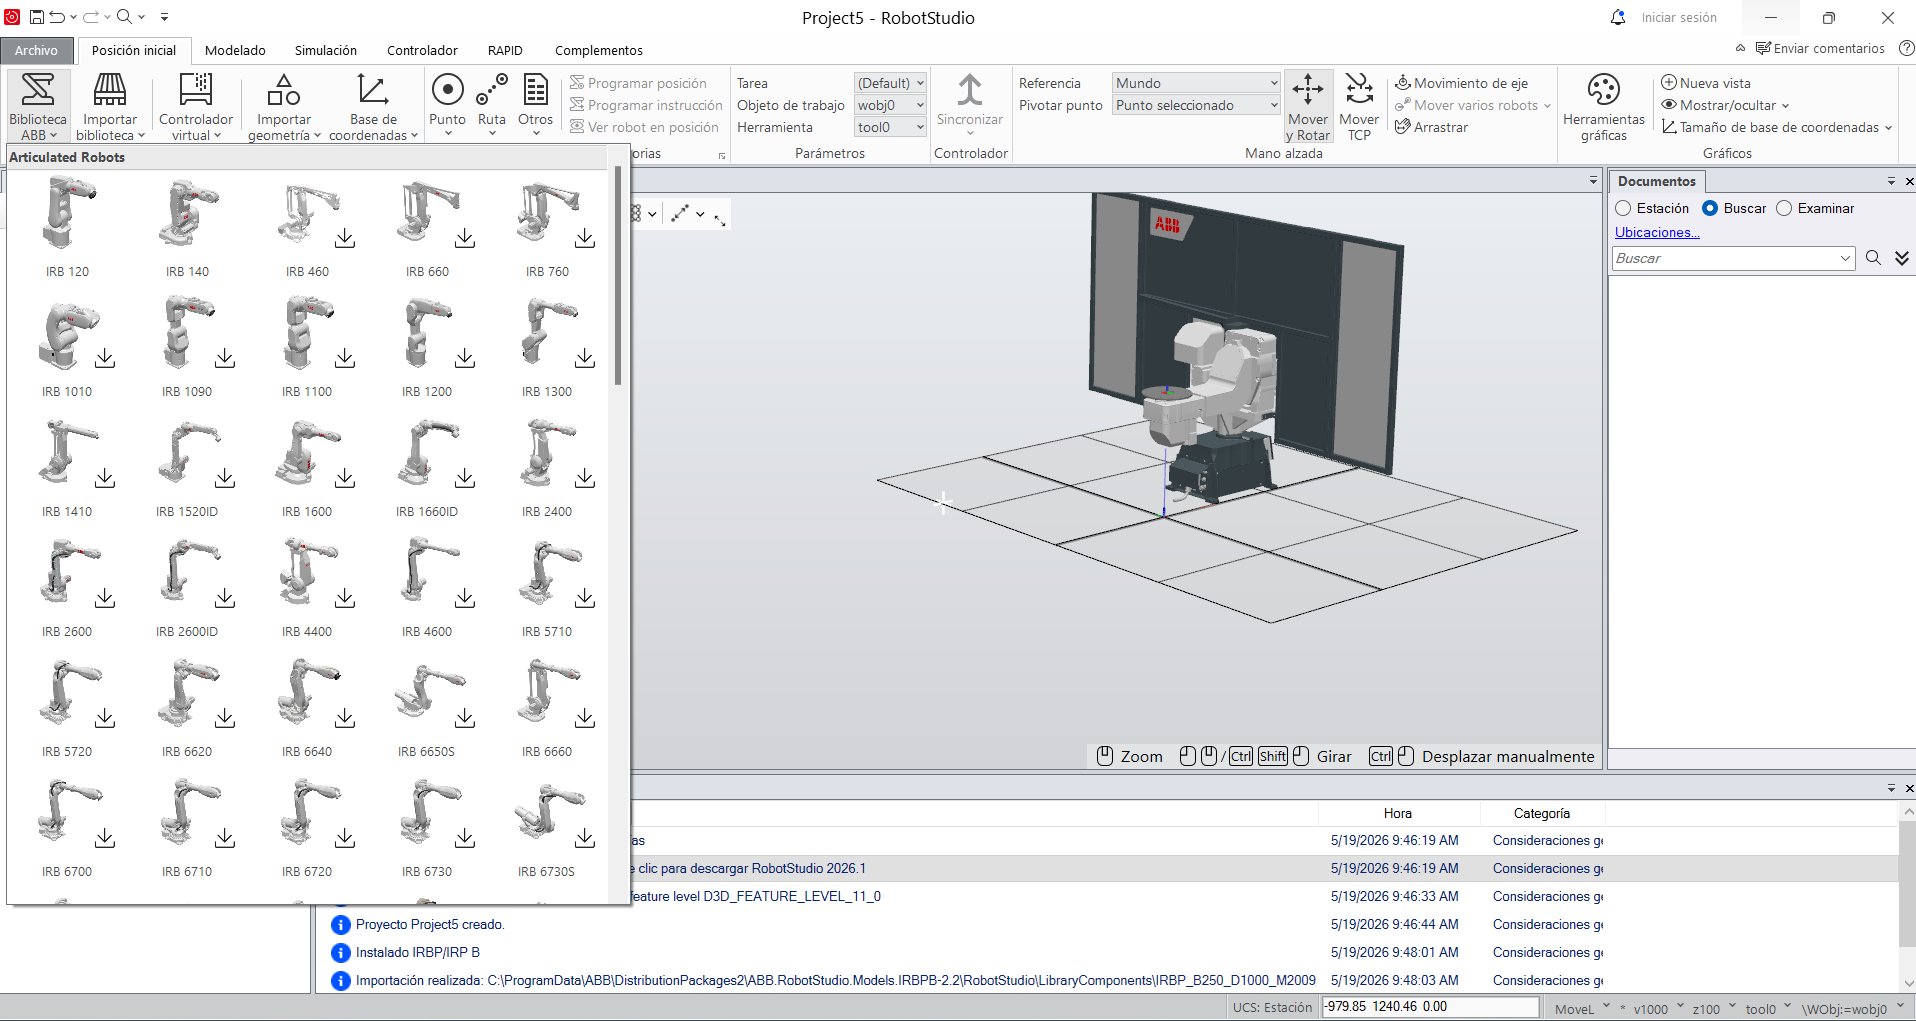Click the Ubicaciones... link
Viewport: 1916px width, 1021px height.
pyautogui.click(x=1657, y=232)
